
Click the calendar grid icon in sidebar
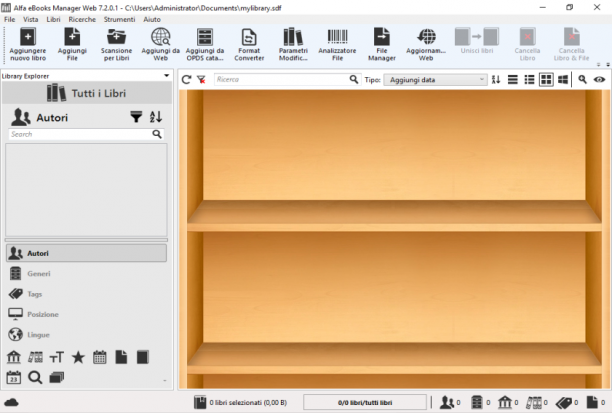(100, 357)
